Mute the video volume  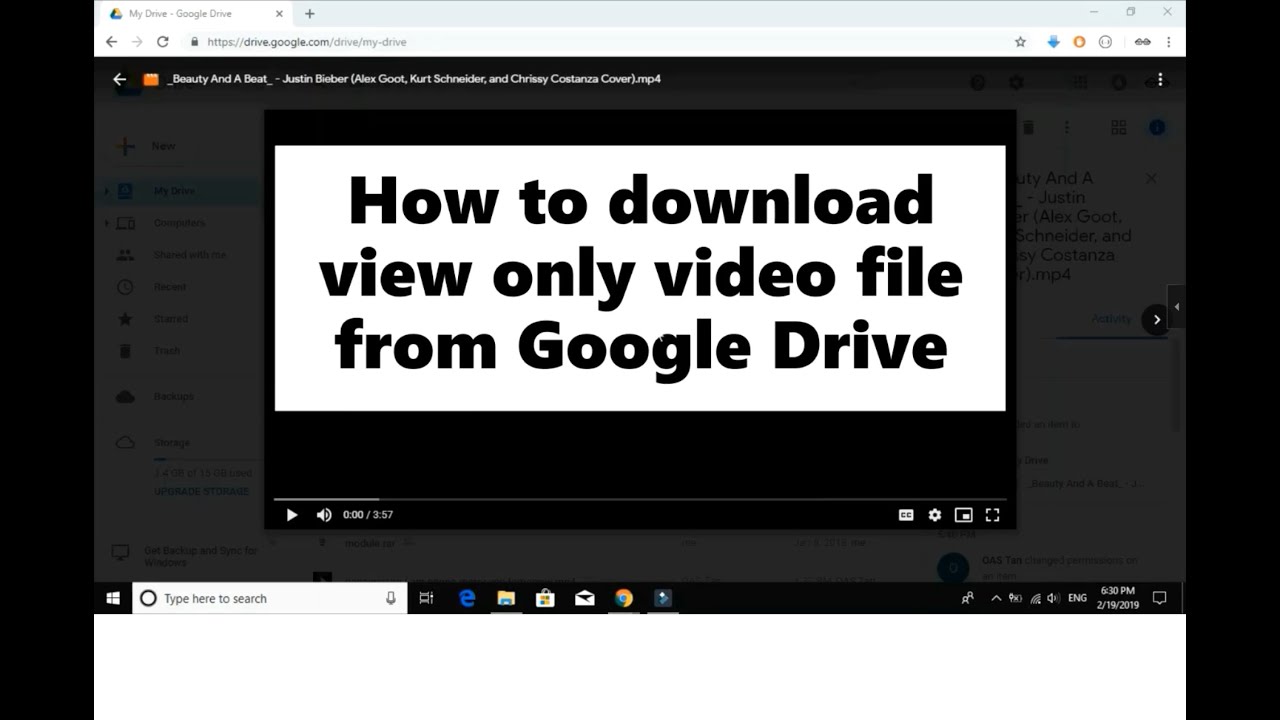pos(324,515)
